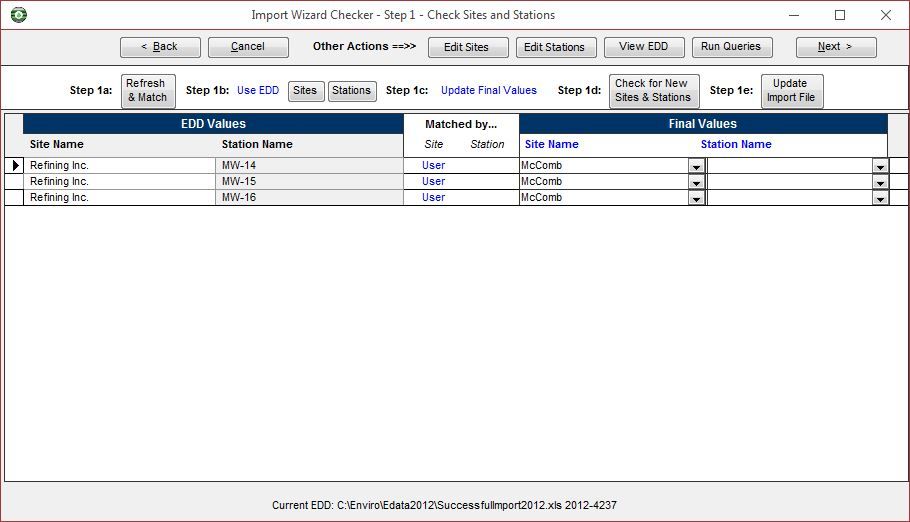Click Final Values Site Name column header
The image size is (910, 522).
pyautogui.click(x=551, y=145)
